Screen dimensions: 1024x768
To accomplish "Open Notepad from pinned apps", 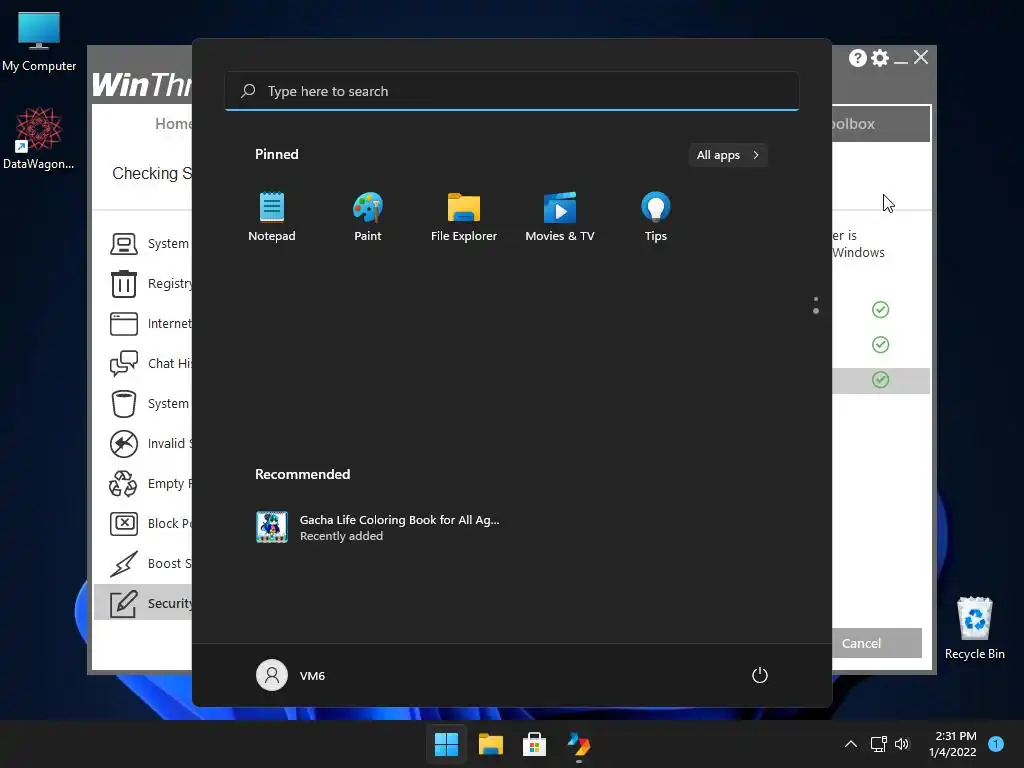I will click(272, 217).
